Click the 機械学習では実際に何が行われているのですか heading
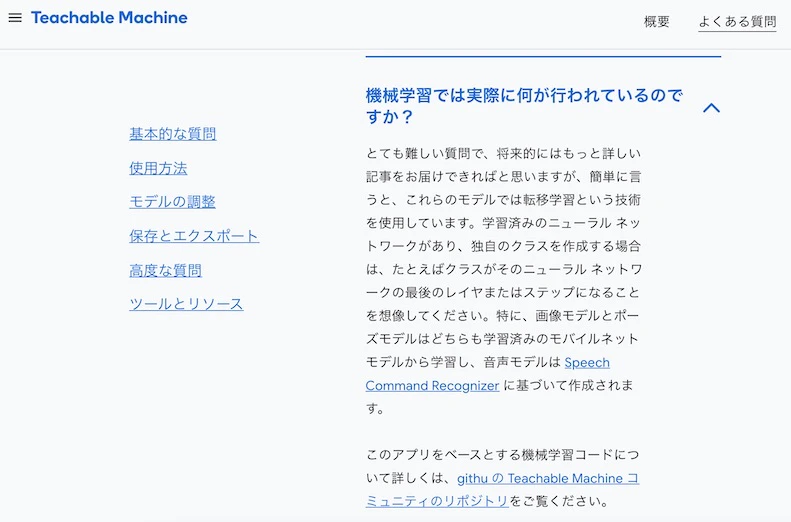 pyautogui.click(x=524, y=105)
